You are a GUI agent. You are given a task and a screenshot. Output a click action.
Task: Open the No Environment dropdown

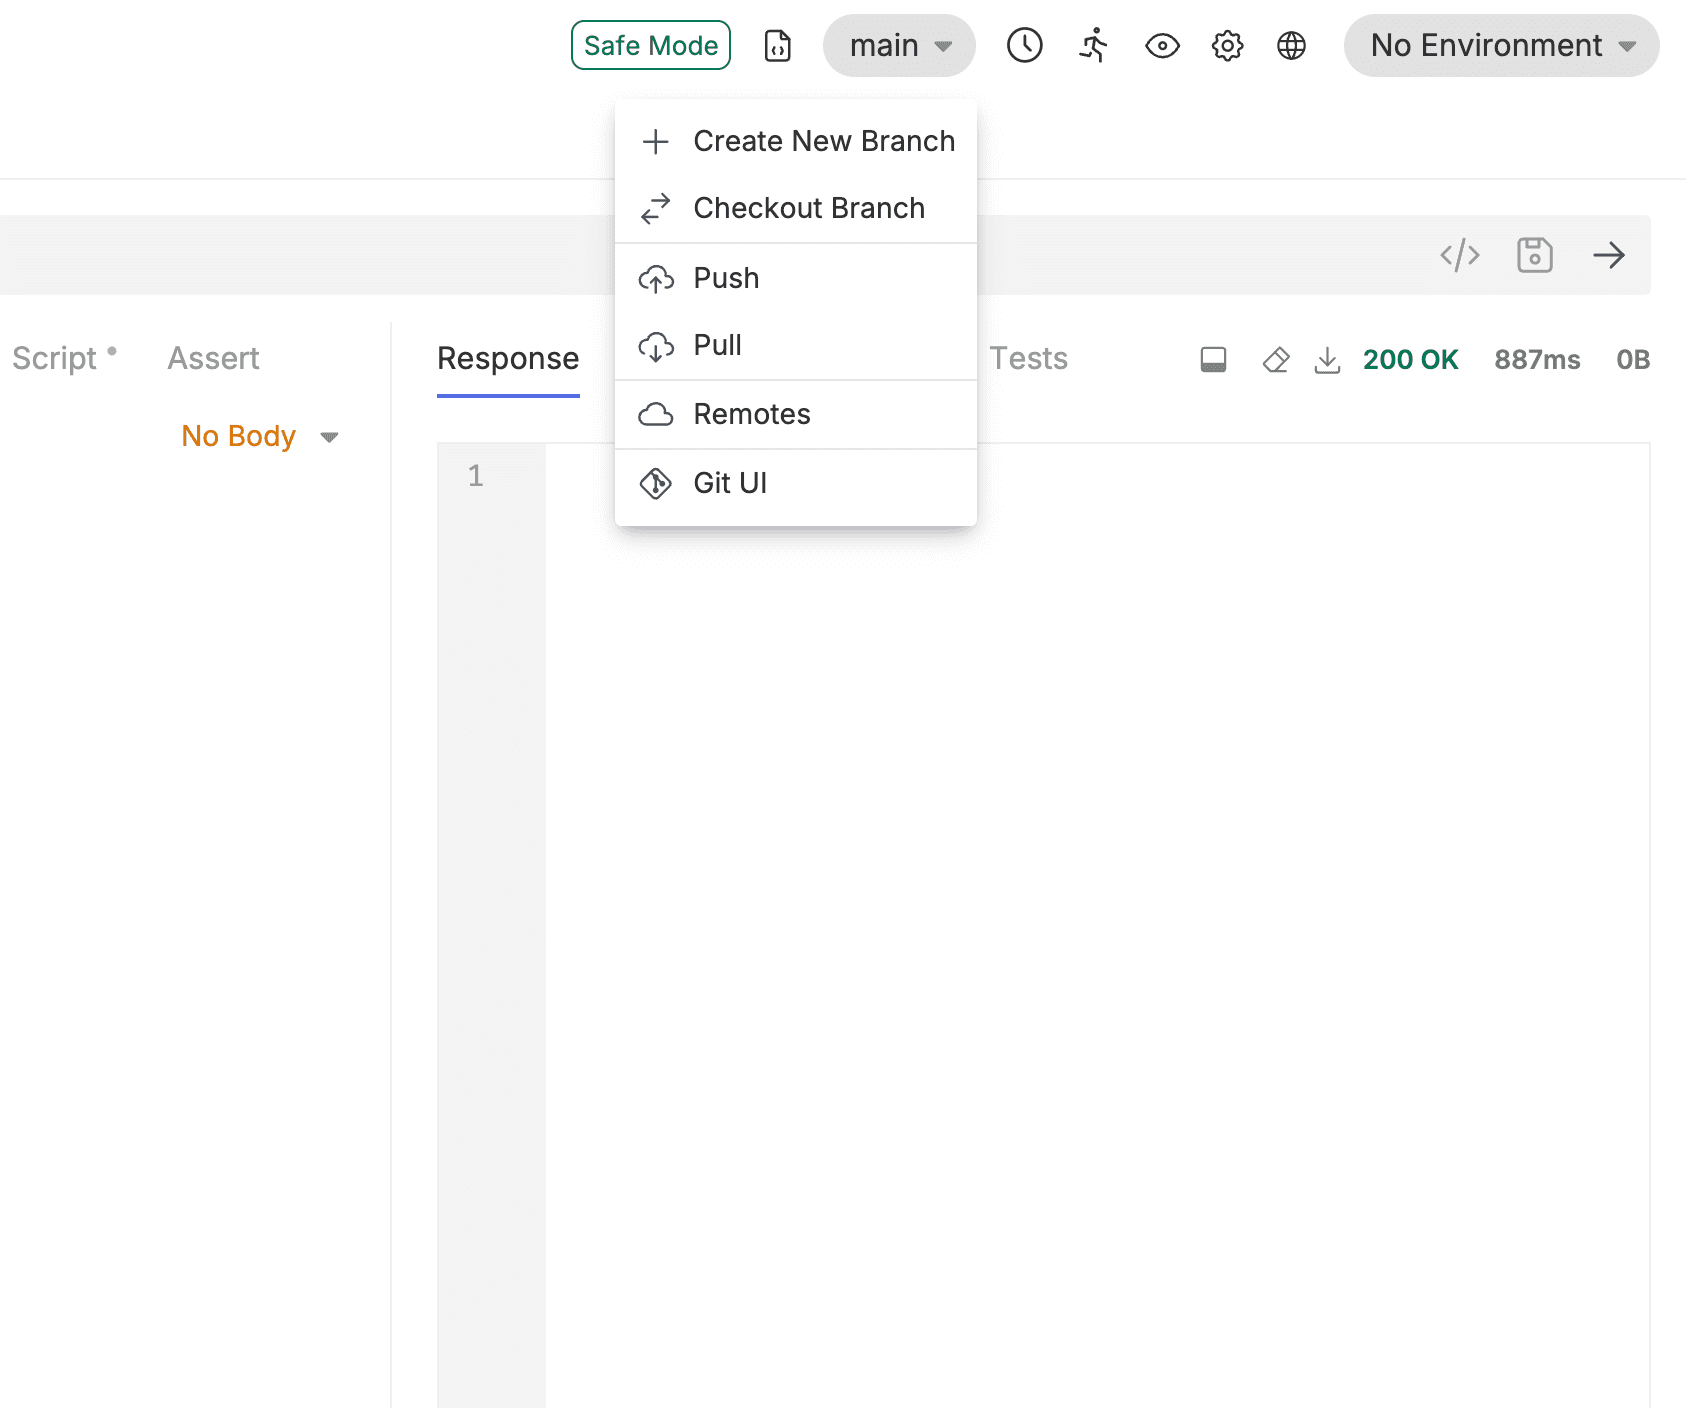(x=1501, y=45)
